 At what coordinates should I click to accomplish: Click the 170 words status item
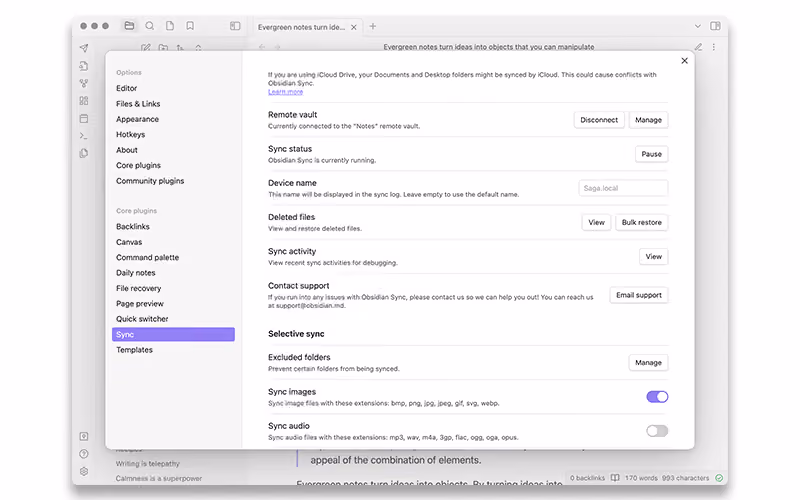pos(641,478)
